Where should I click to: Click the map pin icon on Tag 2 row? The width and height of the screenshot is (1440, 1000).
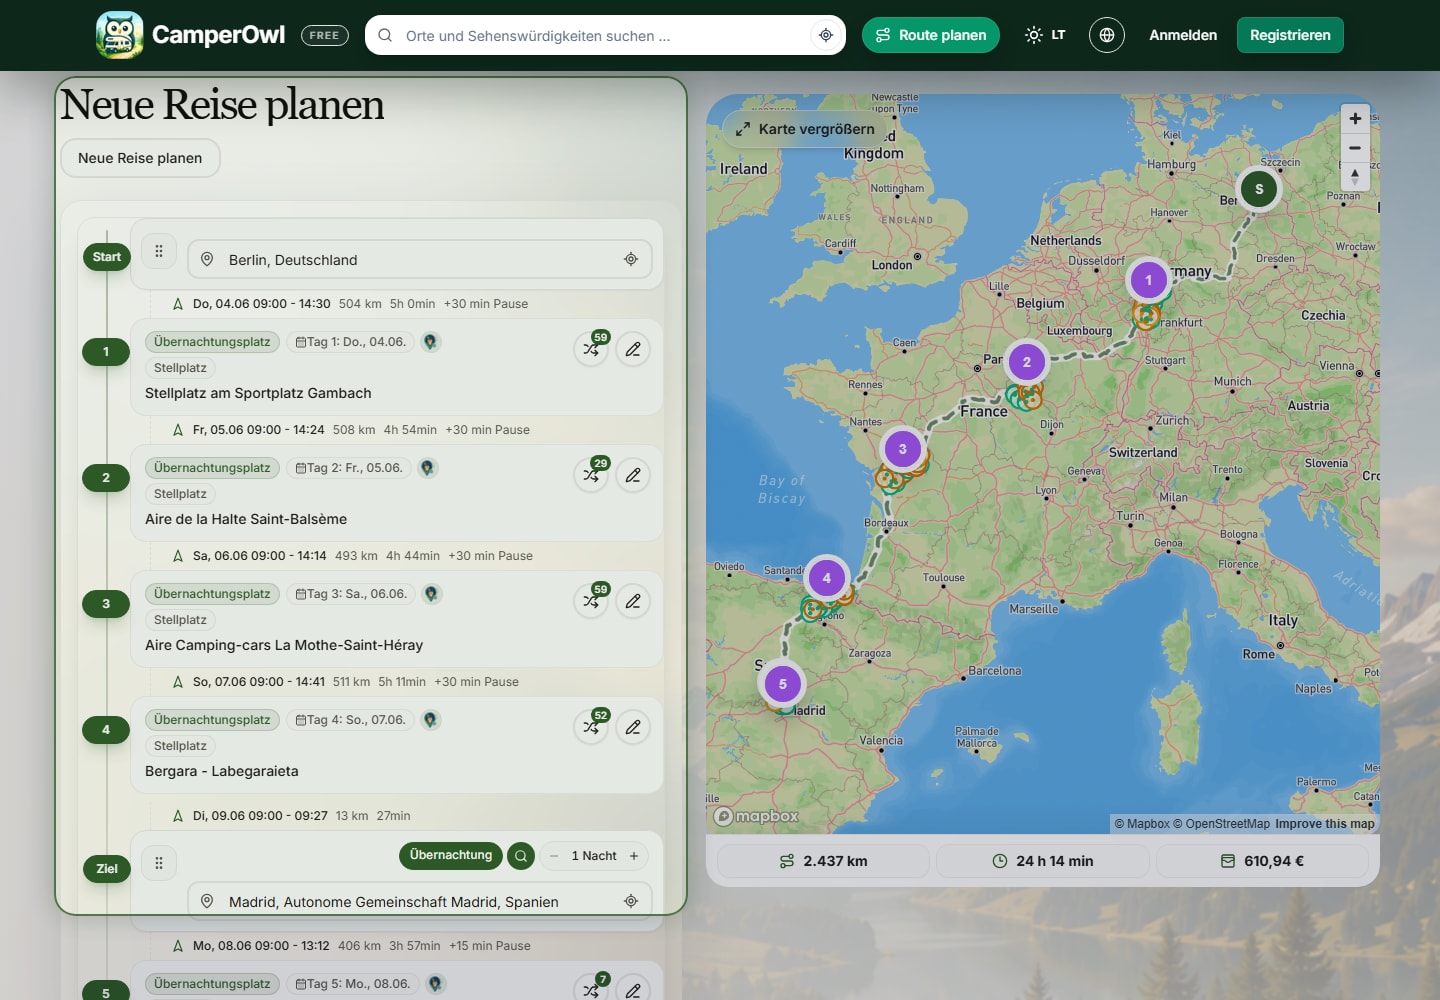[x=427, y=468]
